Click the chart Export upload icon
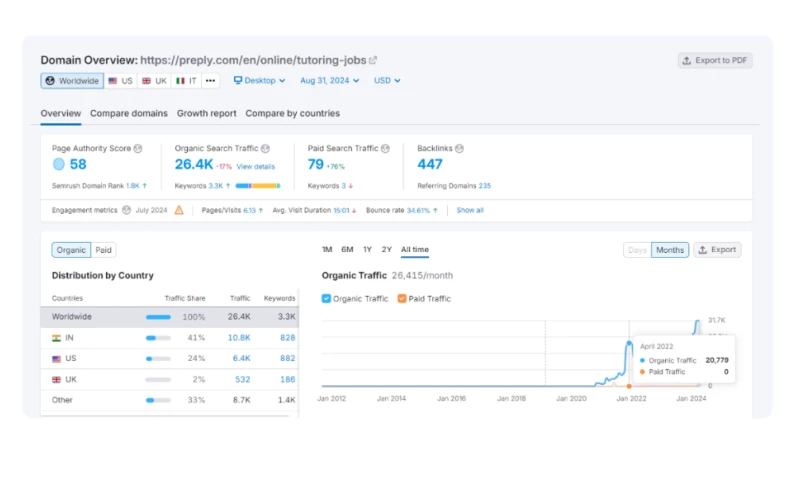This screenshot has width=800, height=480. pos(703,250)
